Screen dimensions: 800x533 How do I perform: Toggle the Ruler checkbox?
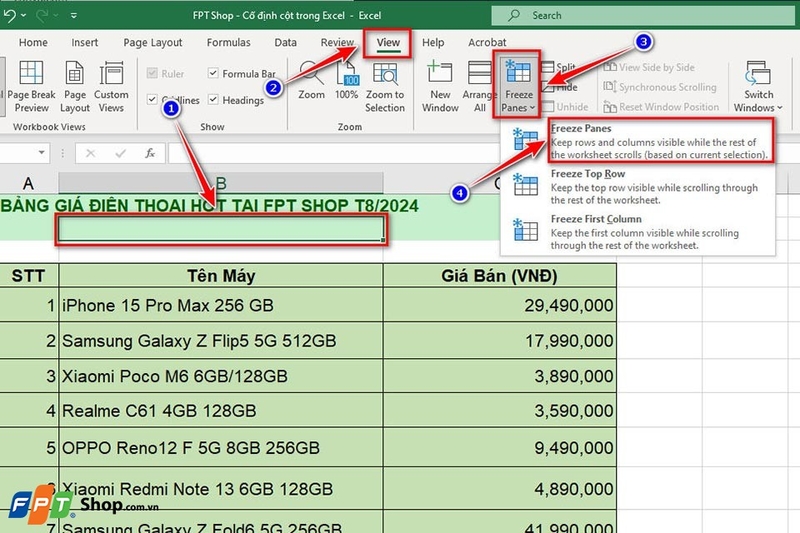(152, 73)
